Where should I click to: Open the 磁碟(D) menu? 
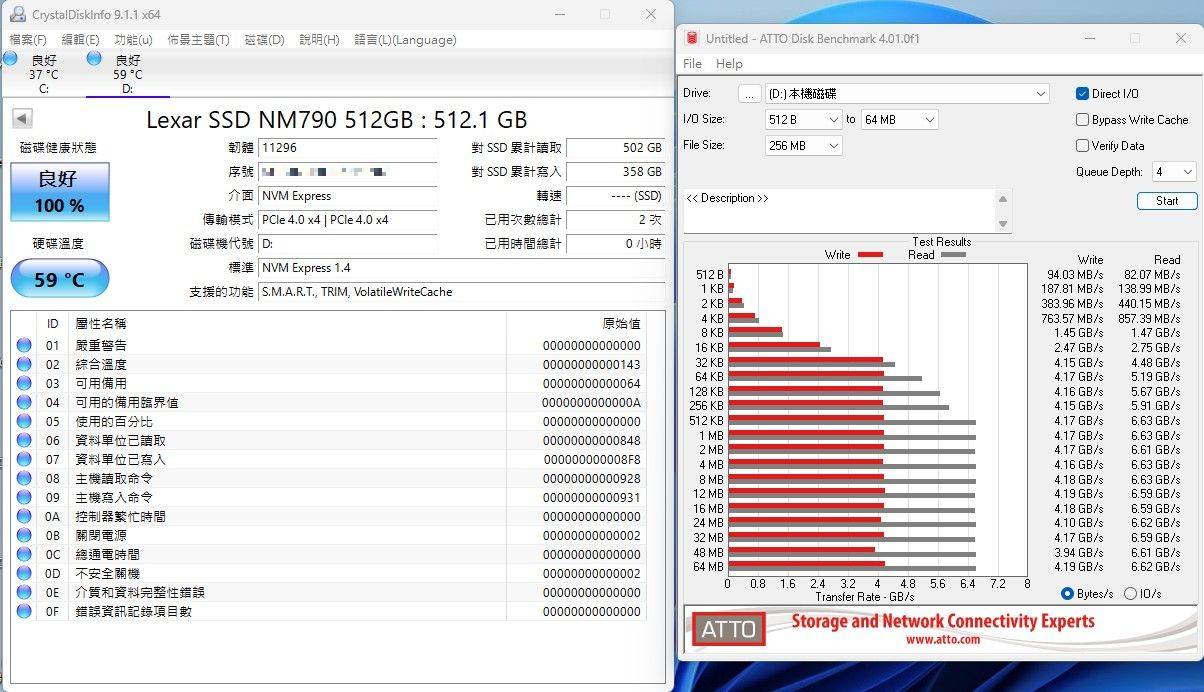point(265,40)
